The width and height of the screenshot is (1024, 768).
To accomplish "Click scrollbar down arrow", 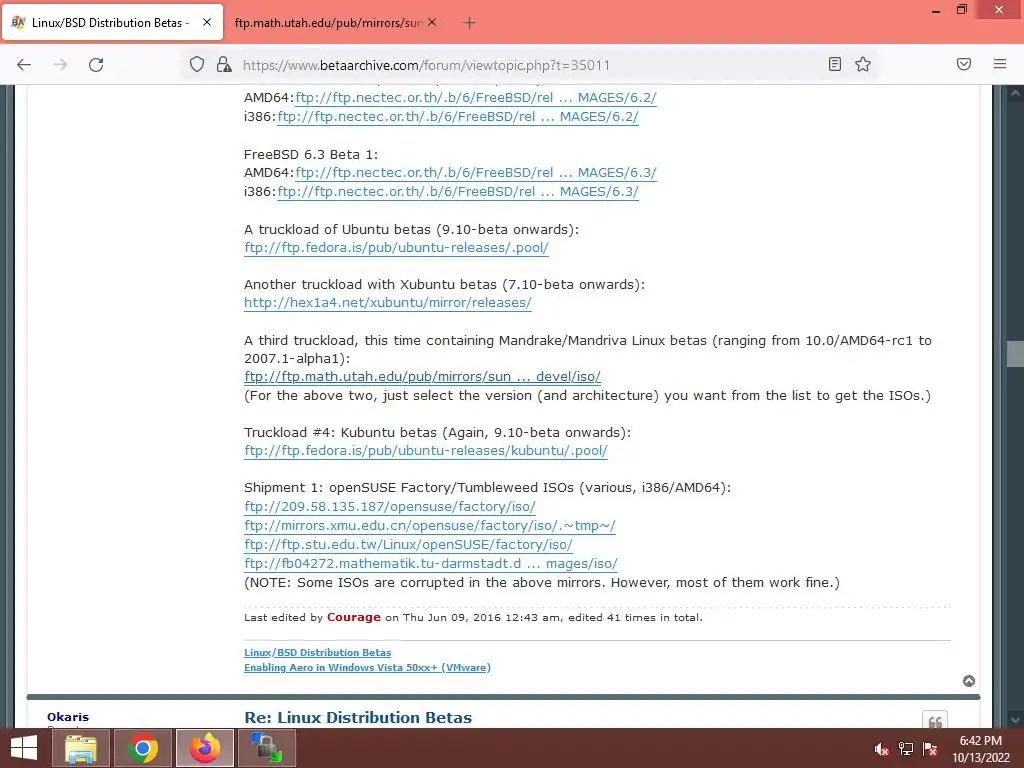I will tap(1016, 720).
